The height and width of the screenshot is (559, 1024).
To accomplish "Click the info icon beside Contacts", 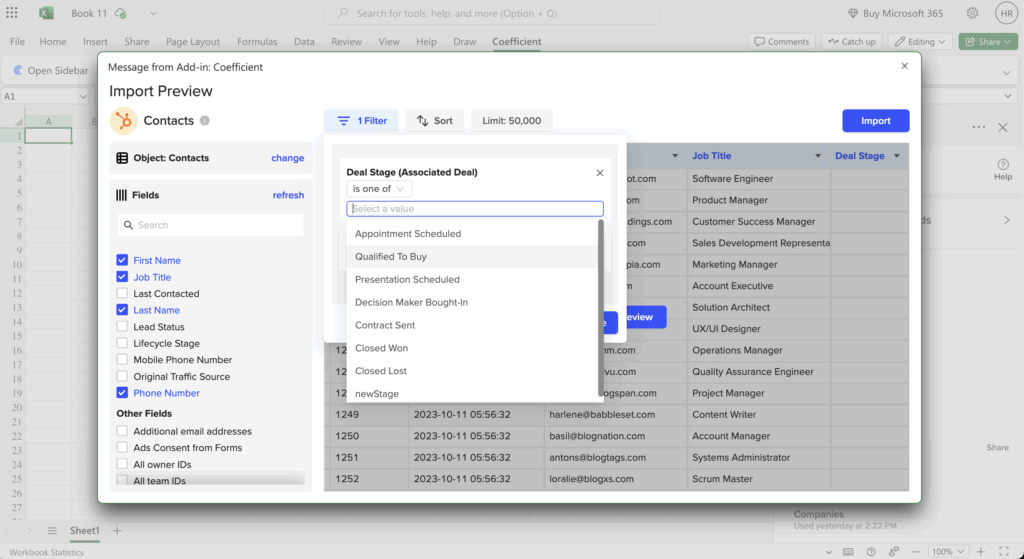I will tap(205, 121).
